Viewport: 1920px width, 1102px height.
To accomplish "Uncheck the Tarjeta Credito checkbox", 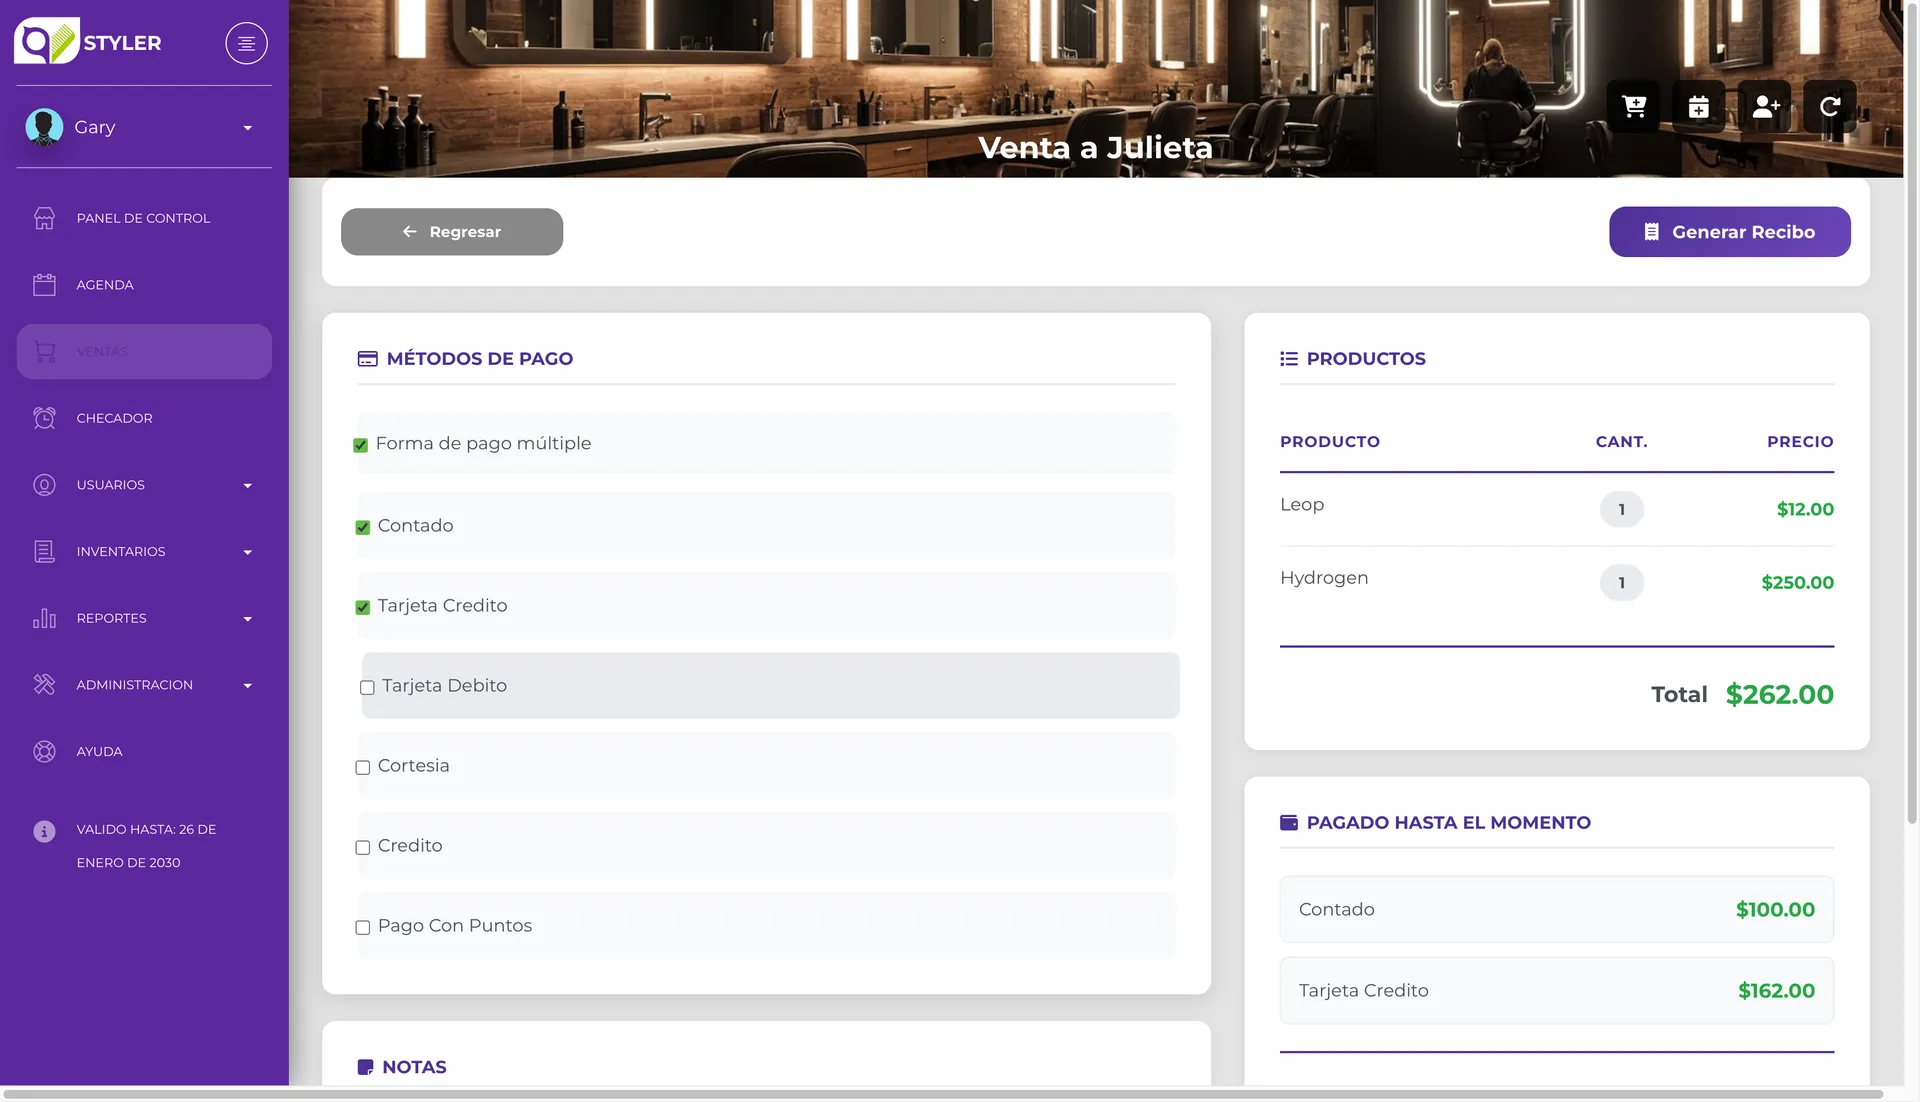I will click(363, 607).
